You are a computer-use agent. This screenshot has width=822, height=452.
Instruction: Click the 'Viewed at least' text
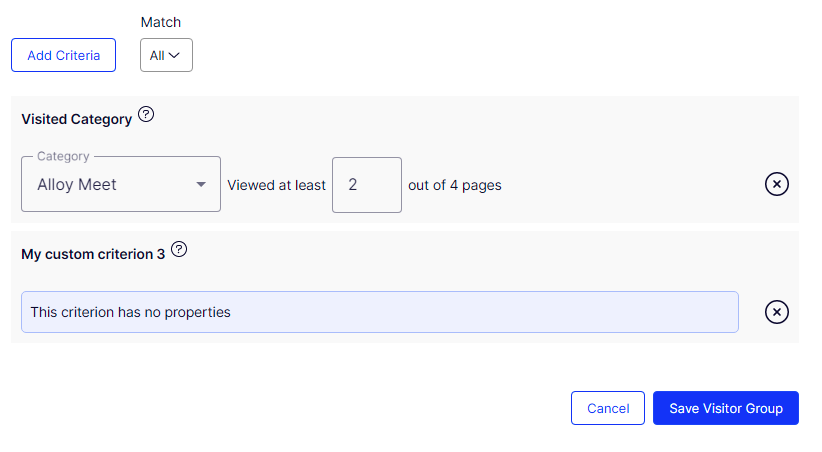coord(276,185)
